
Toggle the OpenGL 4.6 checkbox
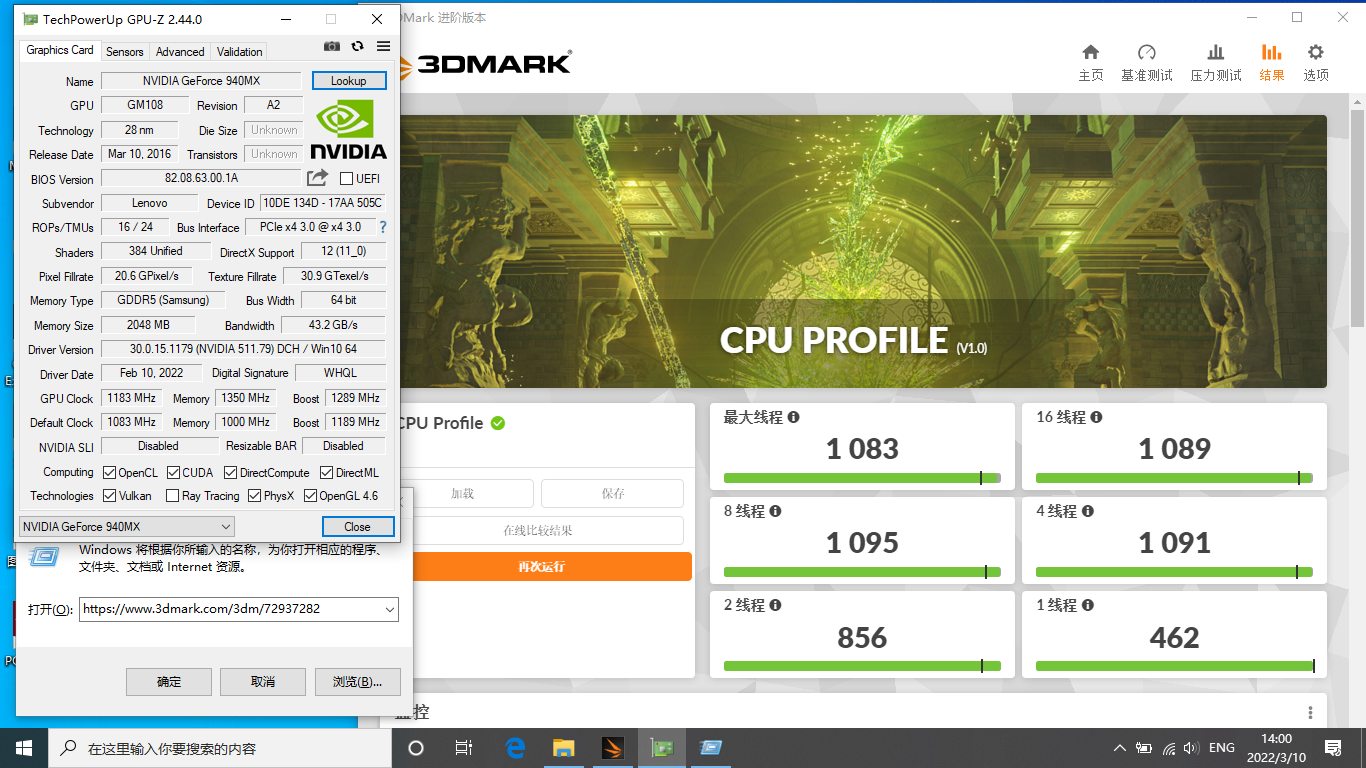(x=310, y=495)
